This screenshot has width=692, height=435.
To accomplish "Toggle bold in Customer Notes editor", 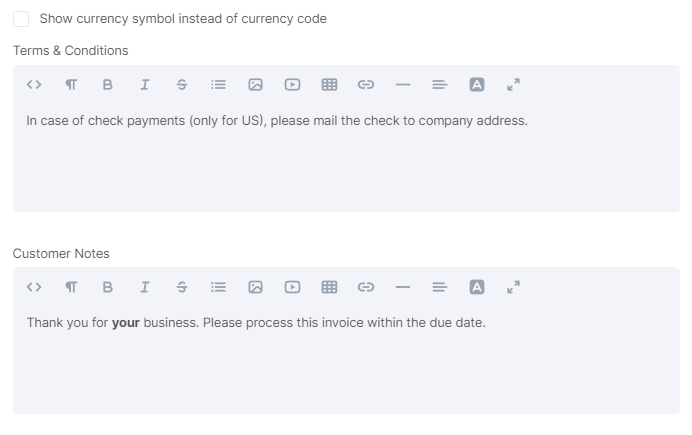I will pyautogui.click(x=108, y=287).
